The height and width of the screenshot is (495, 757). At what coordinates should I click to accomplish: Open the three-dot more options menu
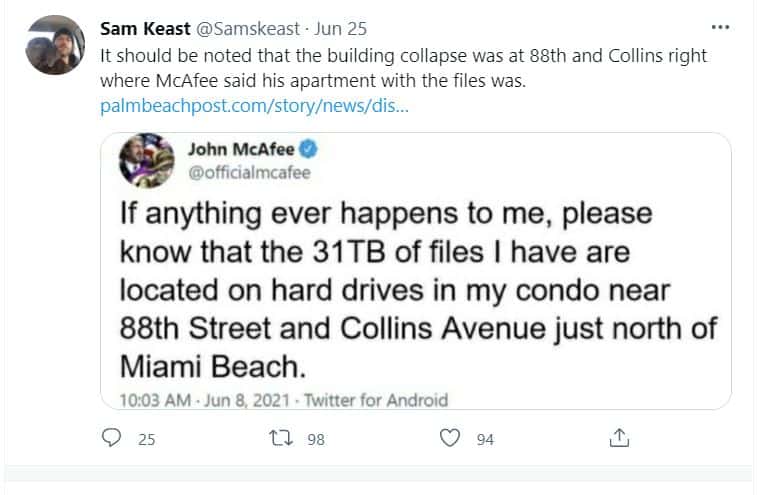720,26
